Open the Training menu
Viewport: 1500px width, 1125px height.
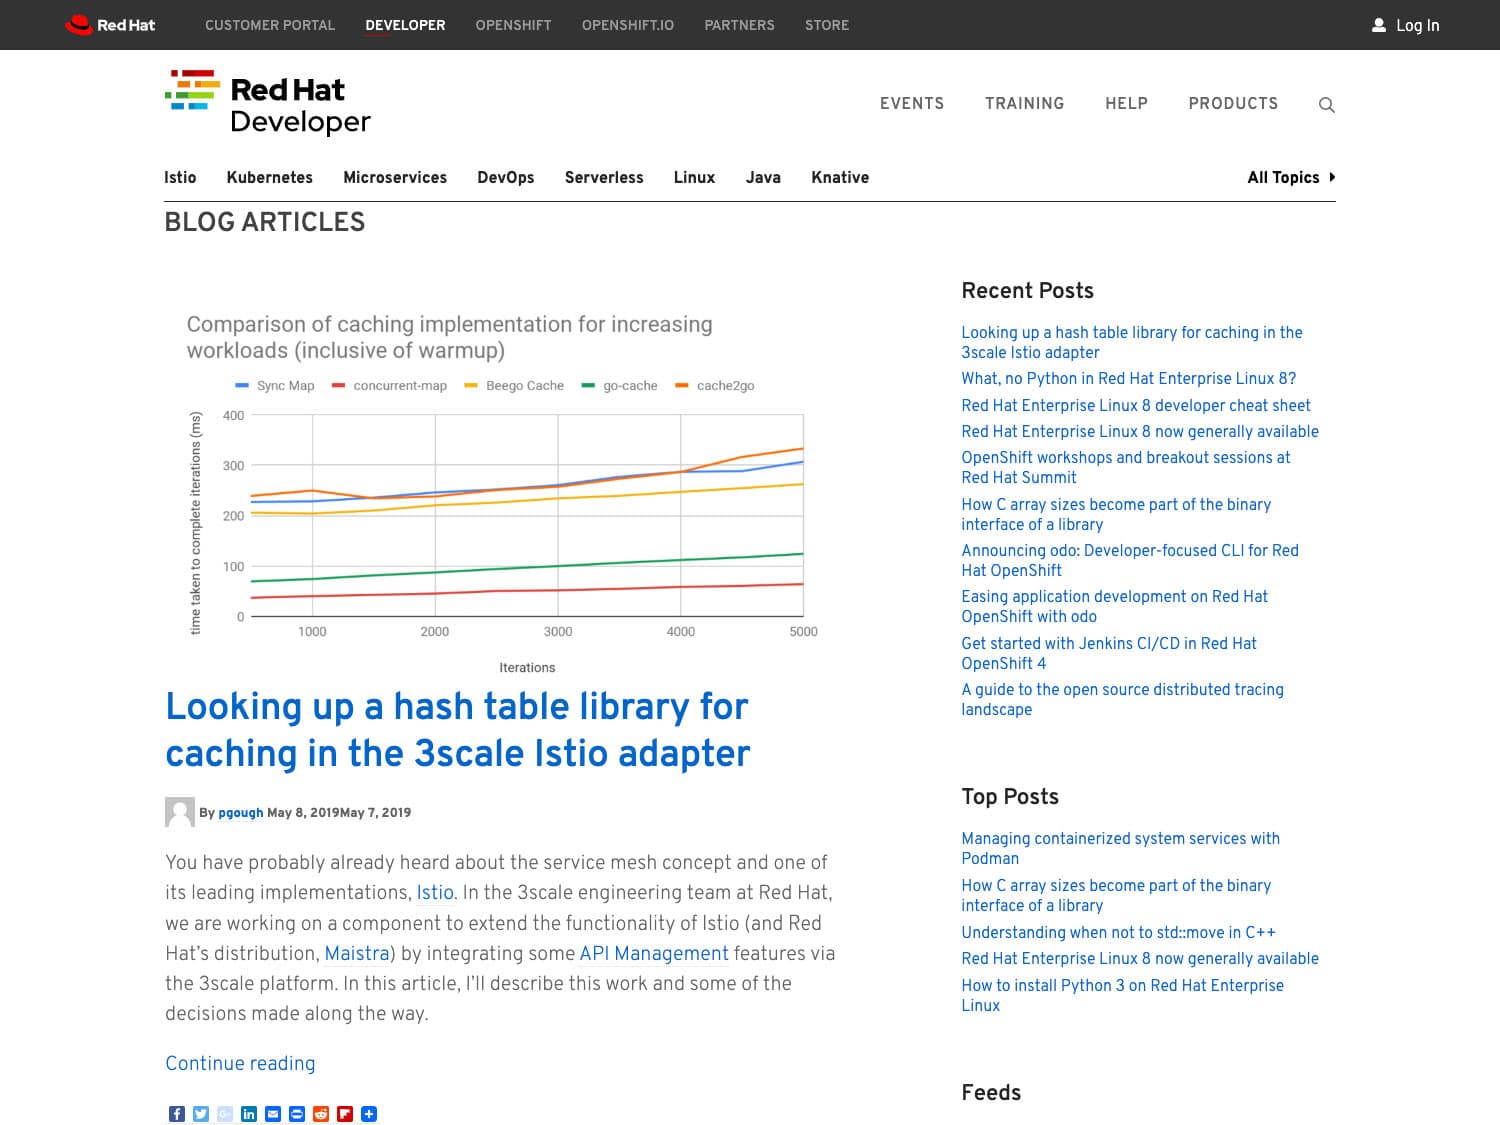(x=1024, y=103)
